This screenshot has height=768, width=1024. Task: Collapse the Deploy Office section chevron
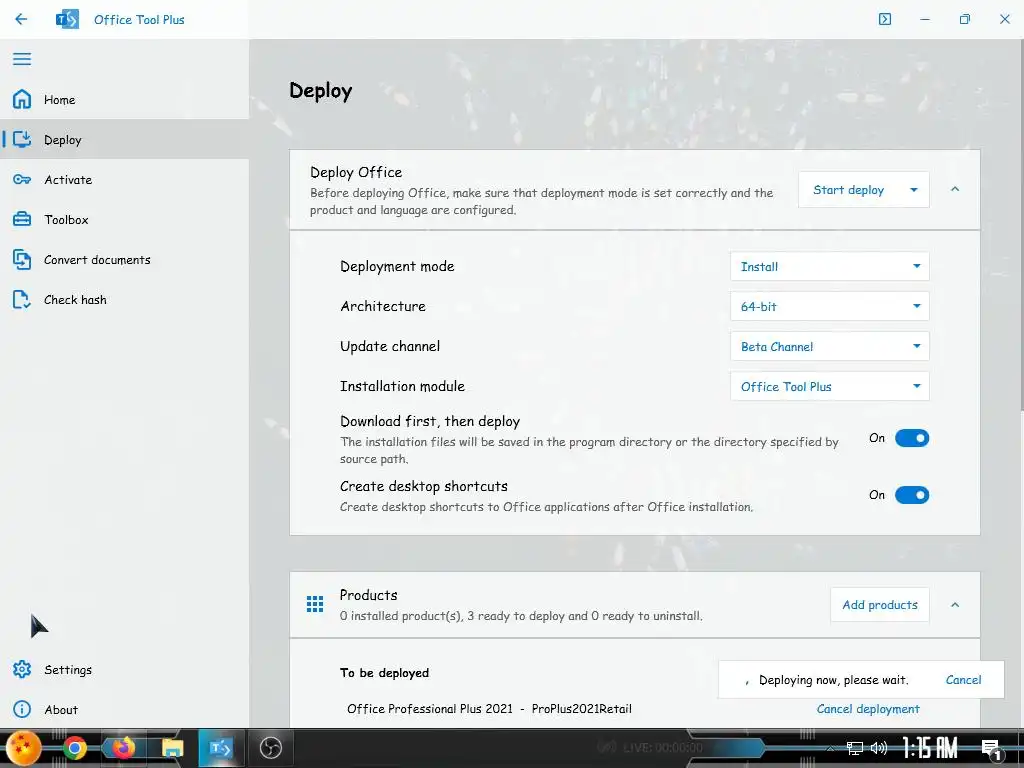(955, 189)
